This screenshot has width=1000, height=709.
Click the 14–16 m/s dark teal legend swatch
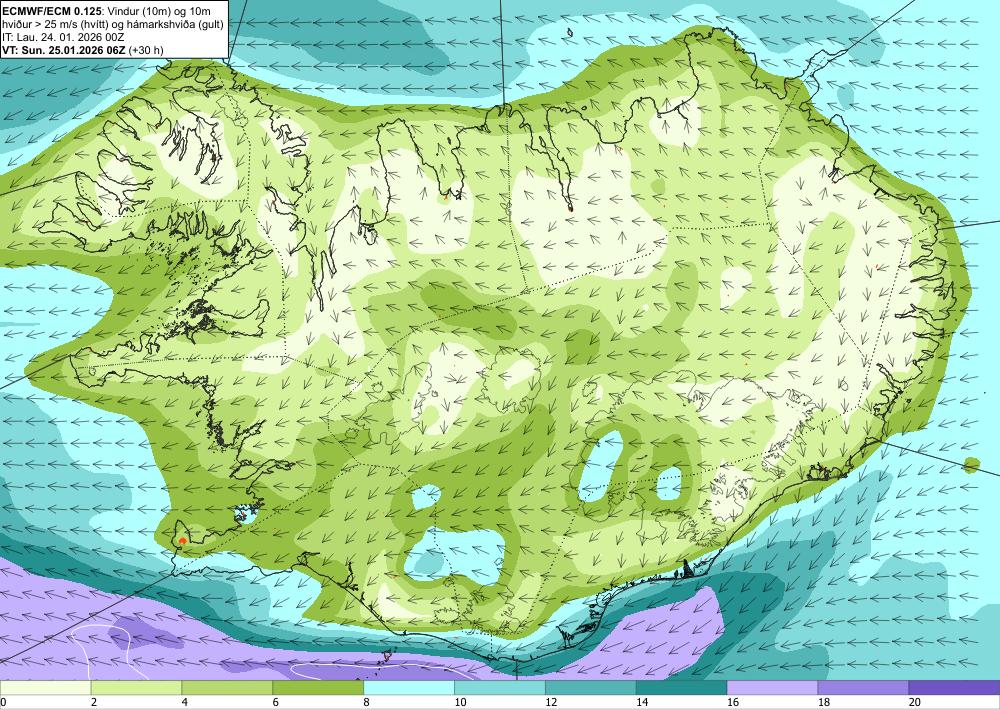point(681,688)
